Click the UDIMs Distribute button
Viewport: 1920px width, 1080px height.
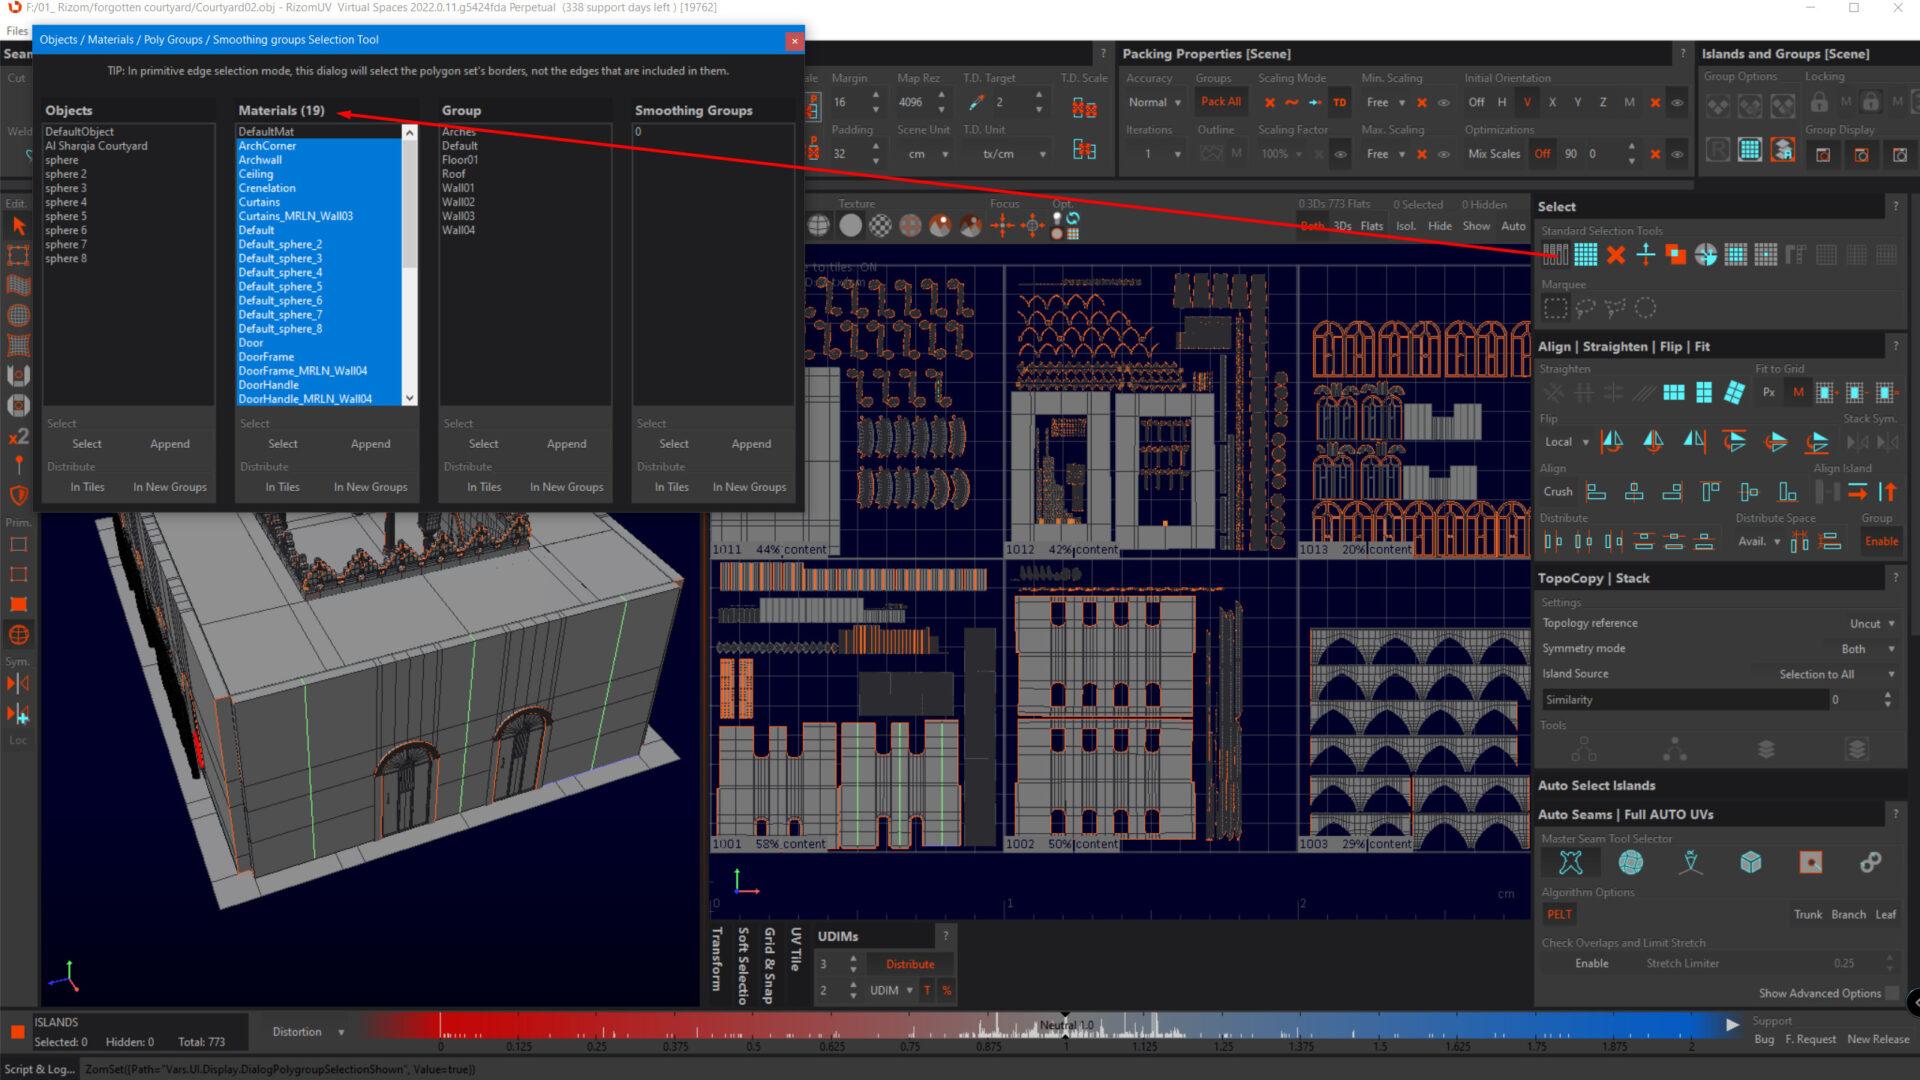click(909, 964)
